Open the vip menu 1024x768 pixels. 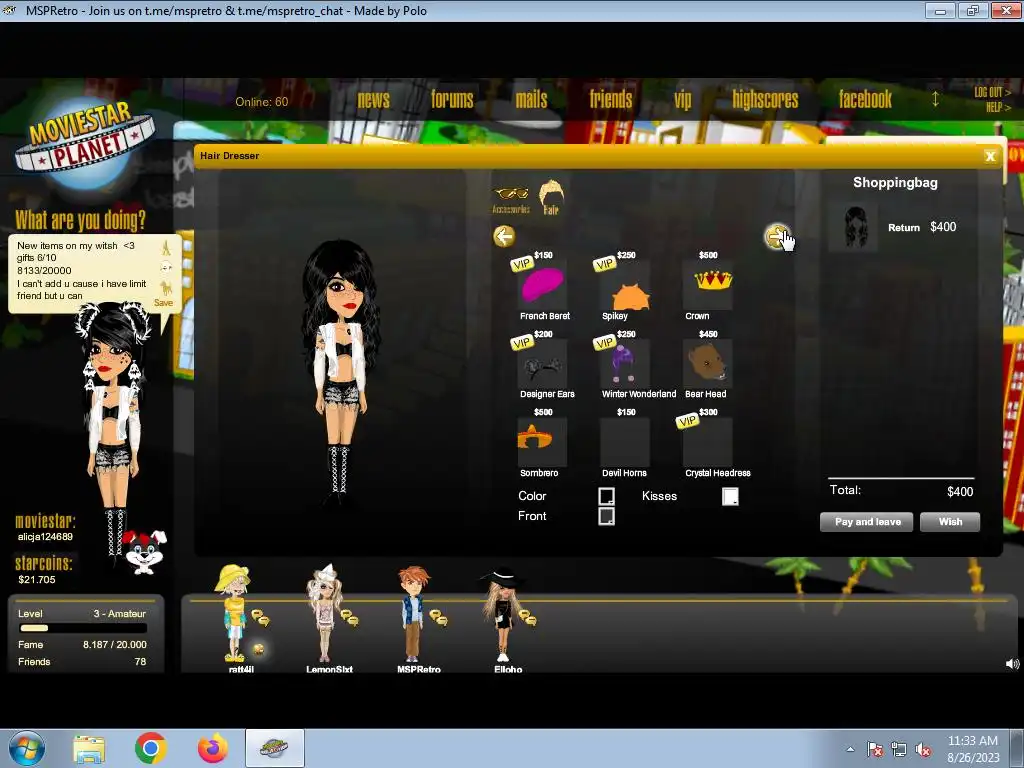point(682,100)
